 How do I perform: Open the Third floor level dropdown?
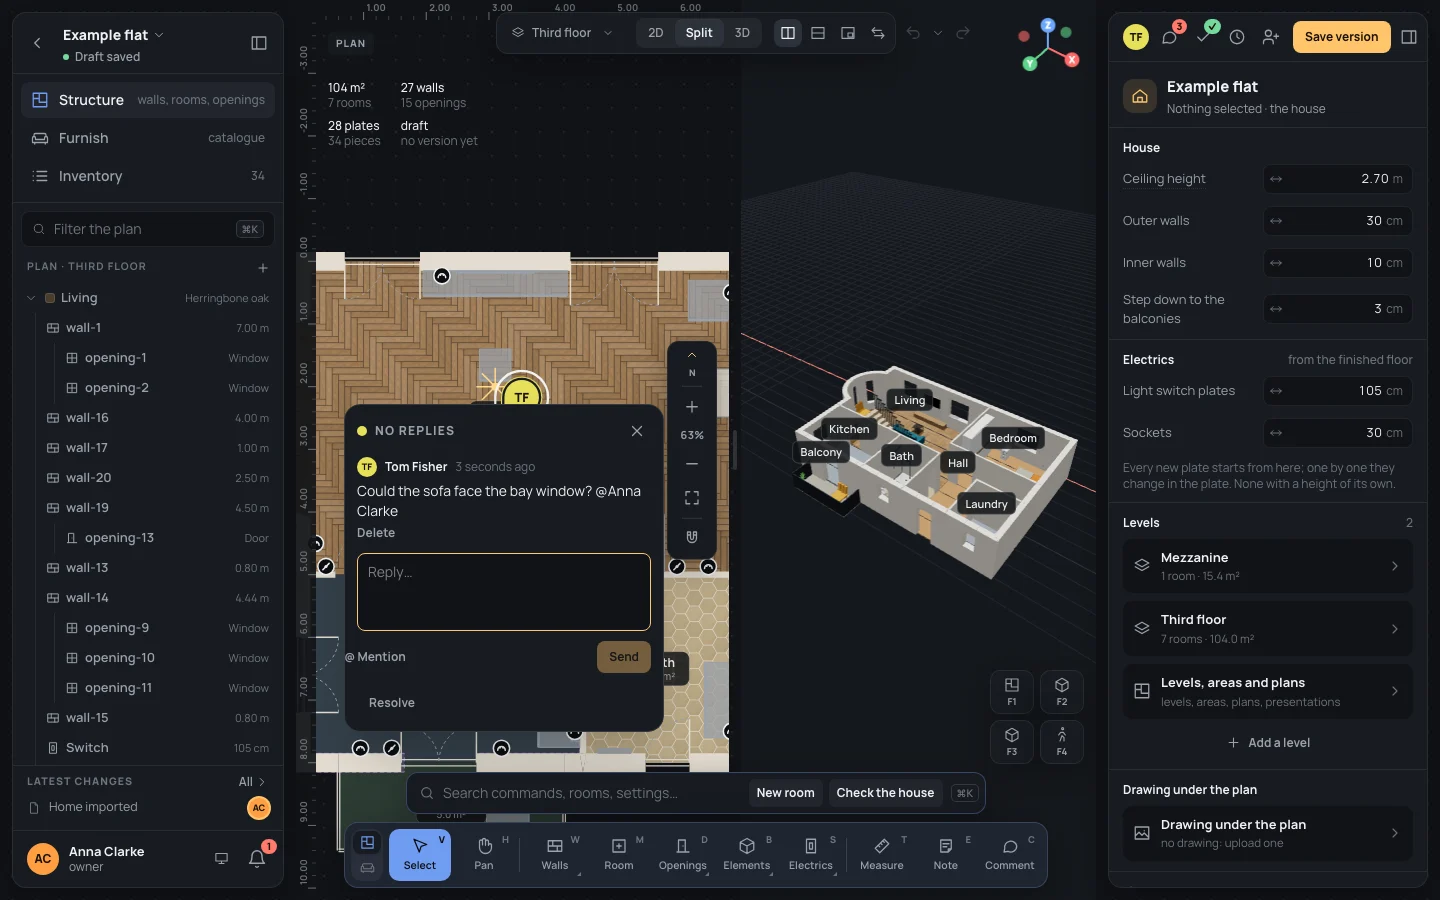click(x=562, y=33)
